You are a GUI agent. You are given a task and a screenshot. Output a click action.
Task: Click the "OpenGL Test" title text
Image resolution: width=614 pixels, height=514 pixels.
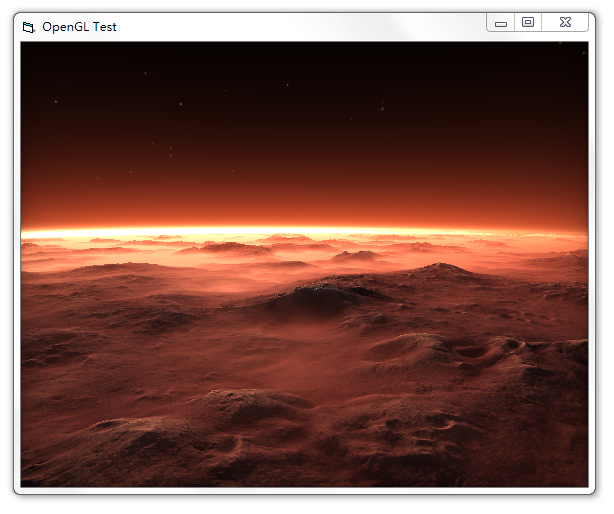[x=79, y=27]
